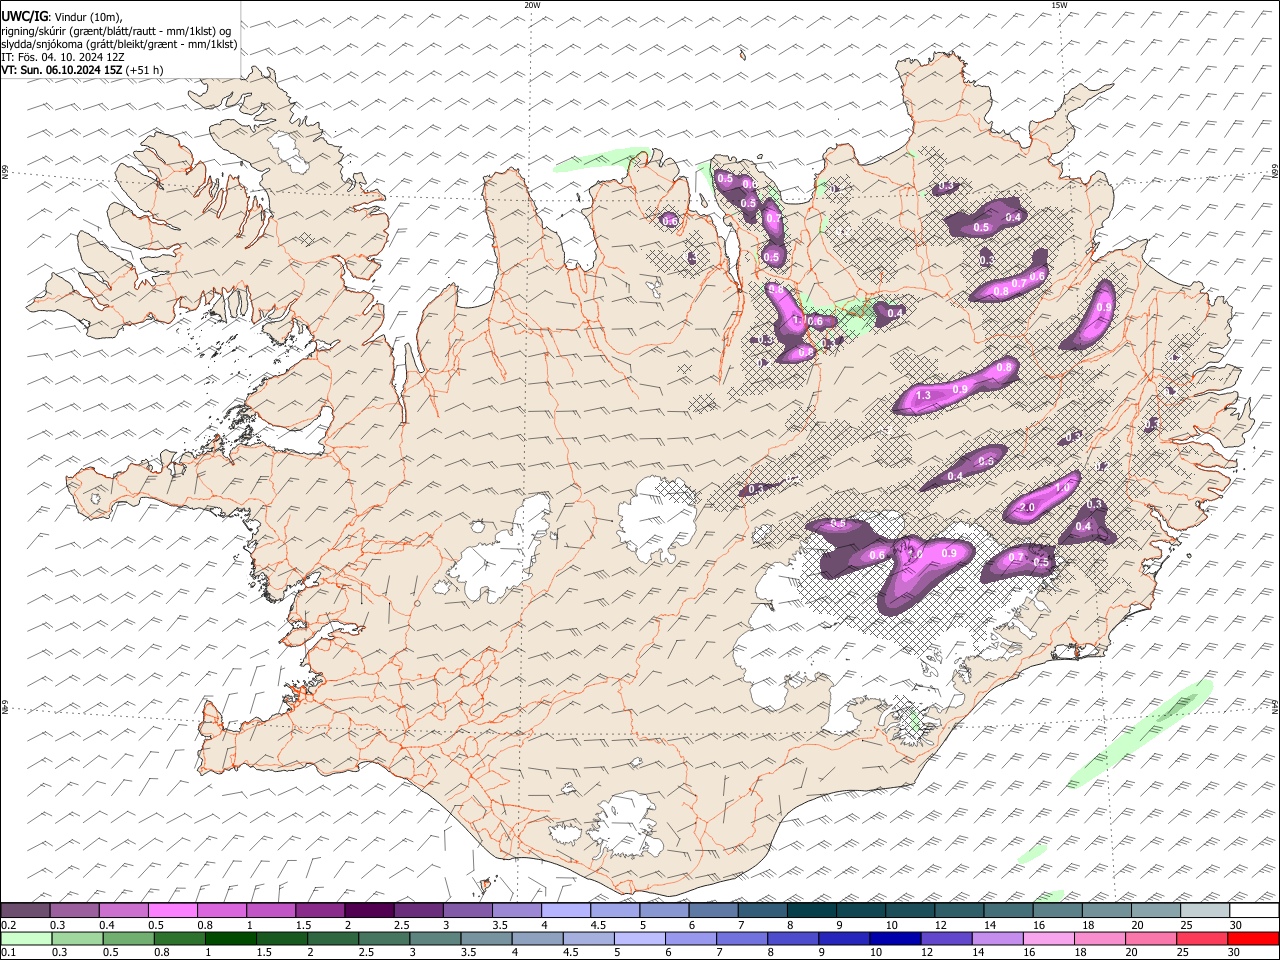
Task: Click the 12 teal swatch in upper legend
Action: point(959,910)
